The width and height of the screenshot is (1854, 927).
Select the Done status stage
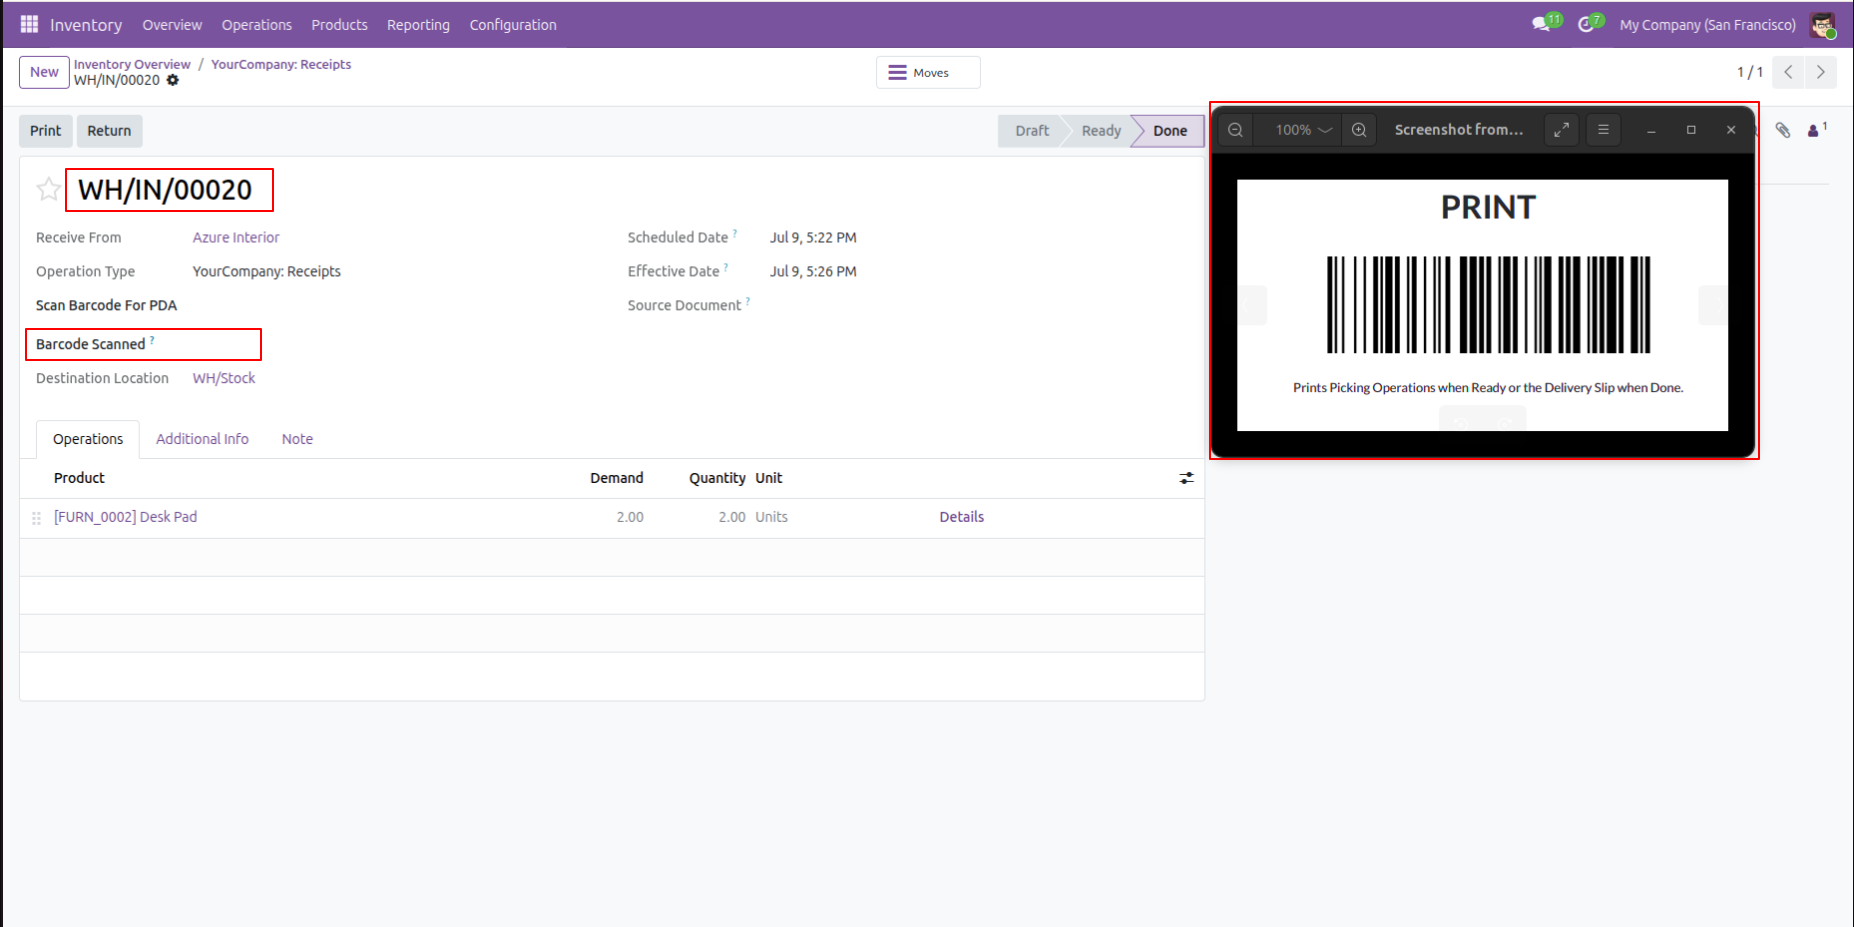point(1170,131)
